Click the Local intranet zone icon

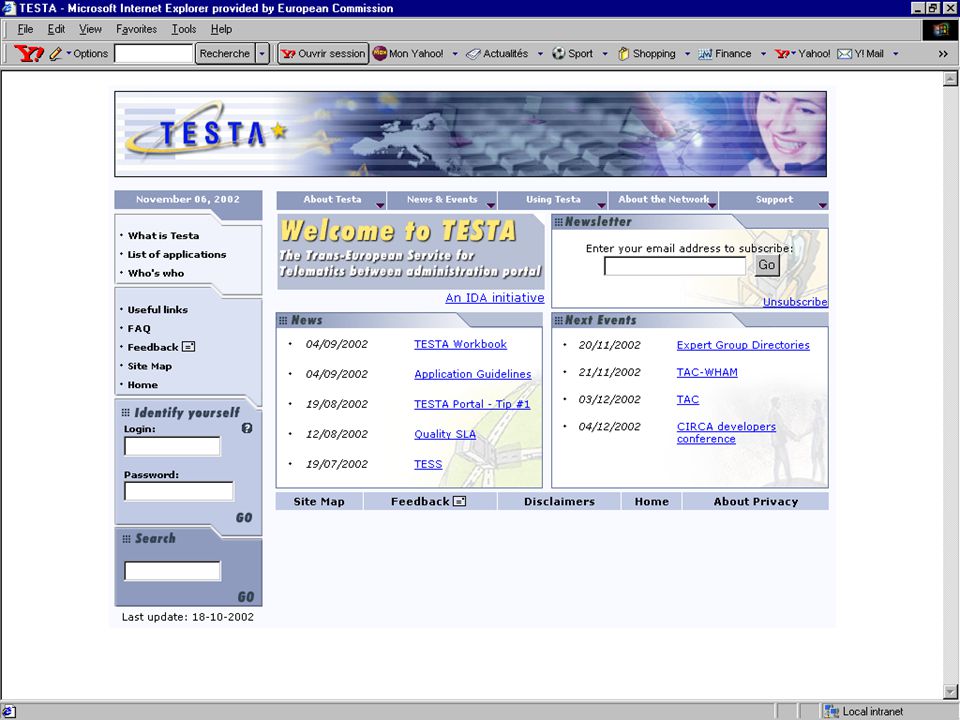point(831,711)
